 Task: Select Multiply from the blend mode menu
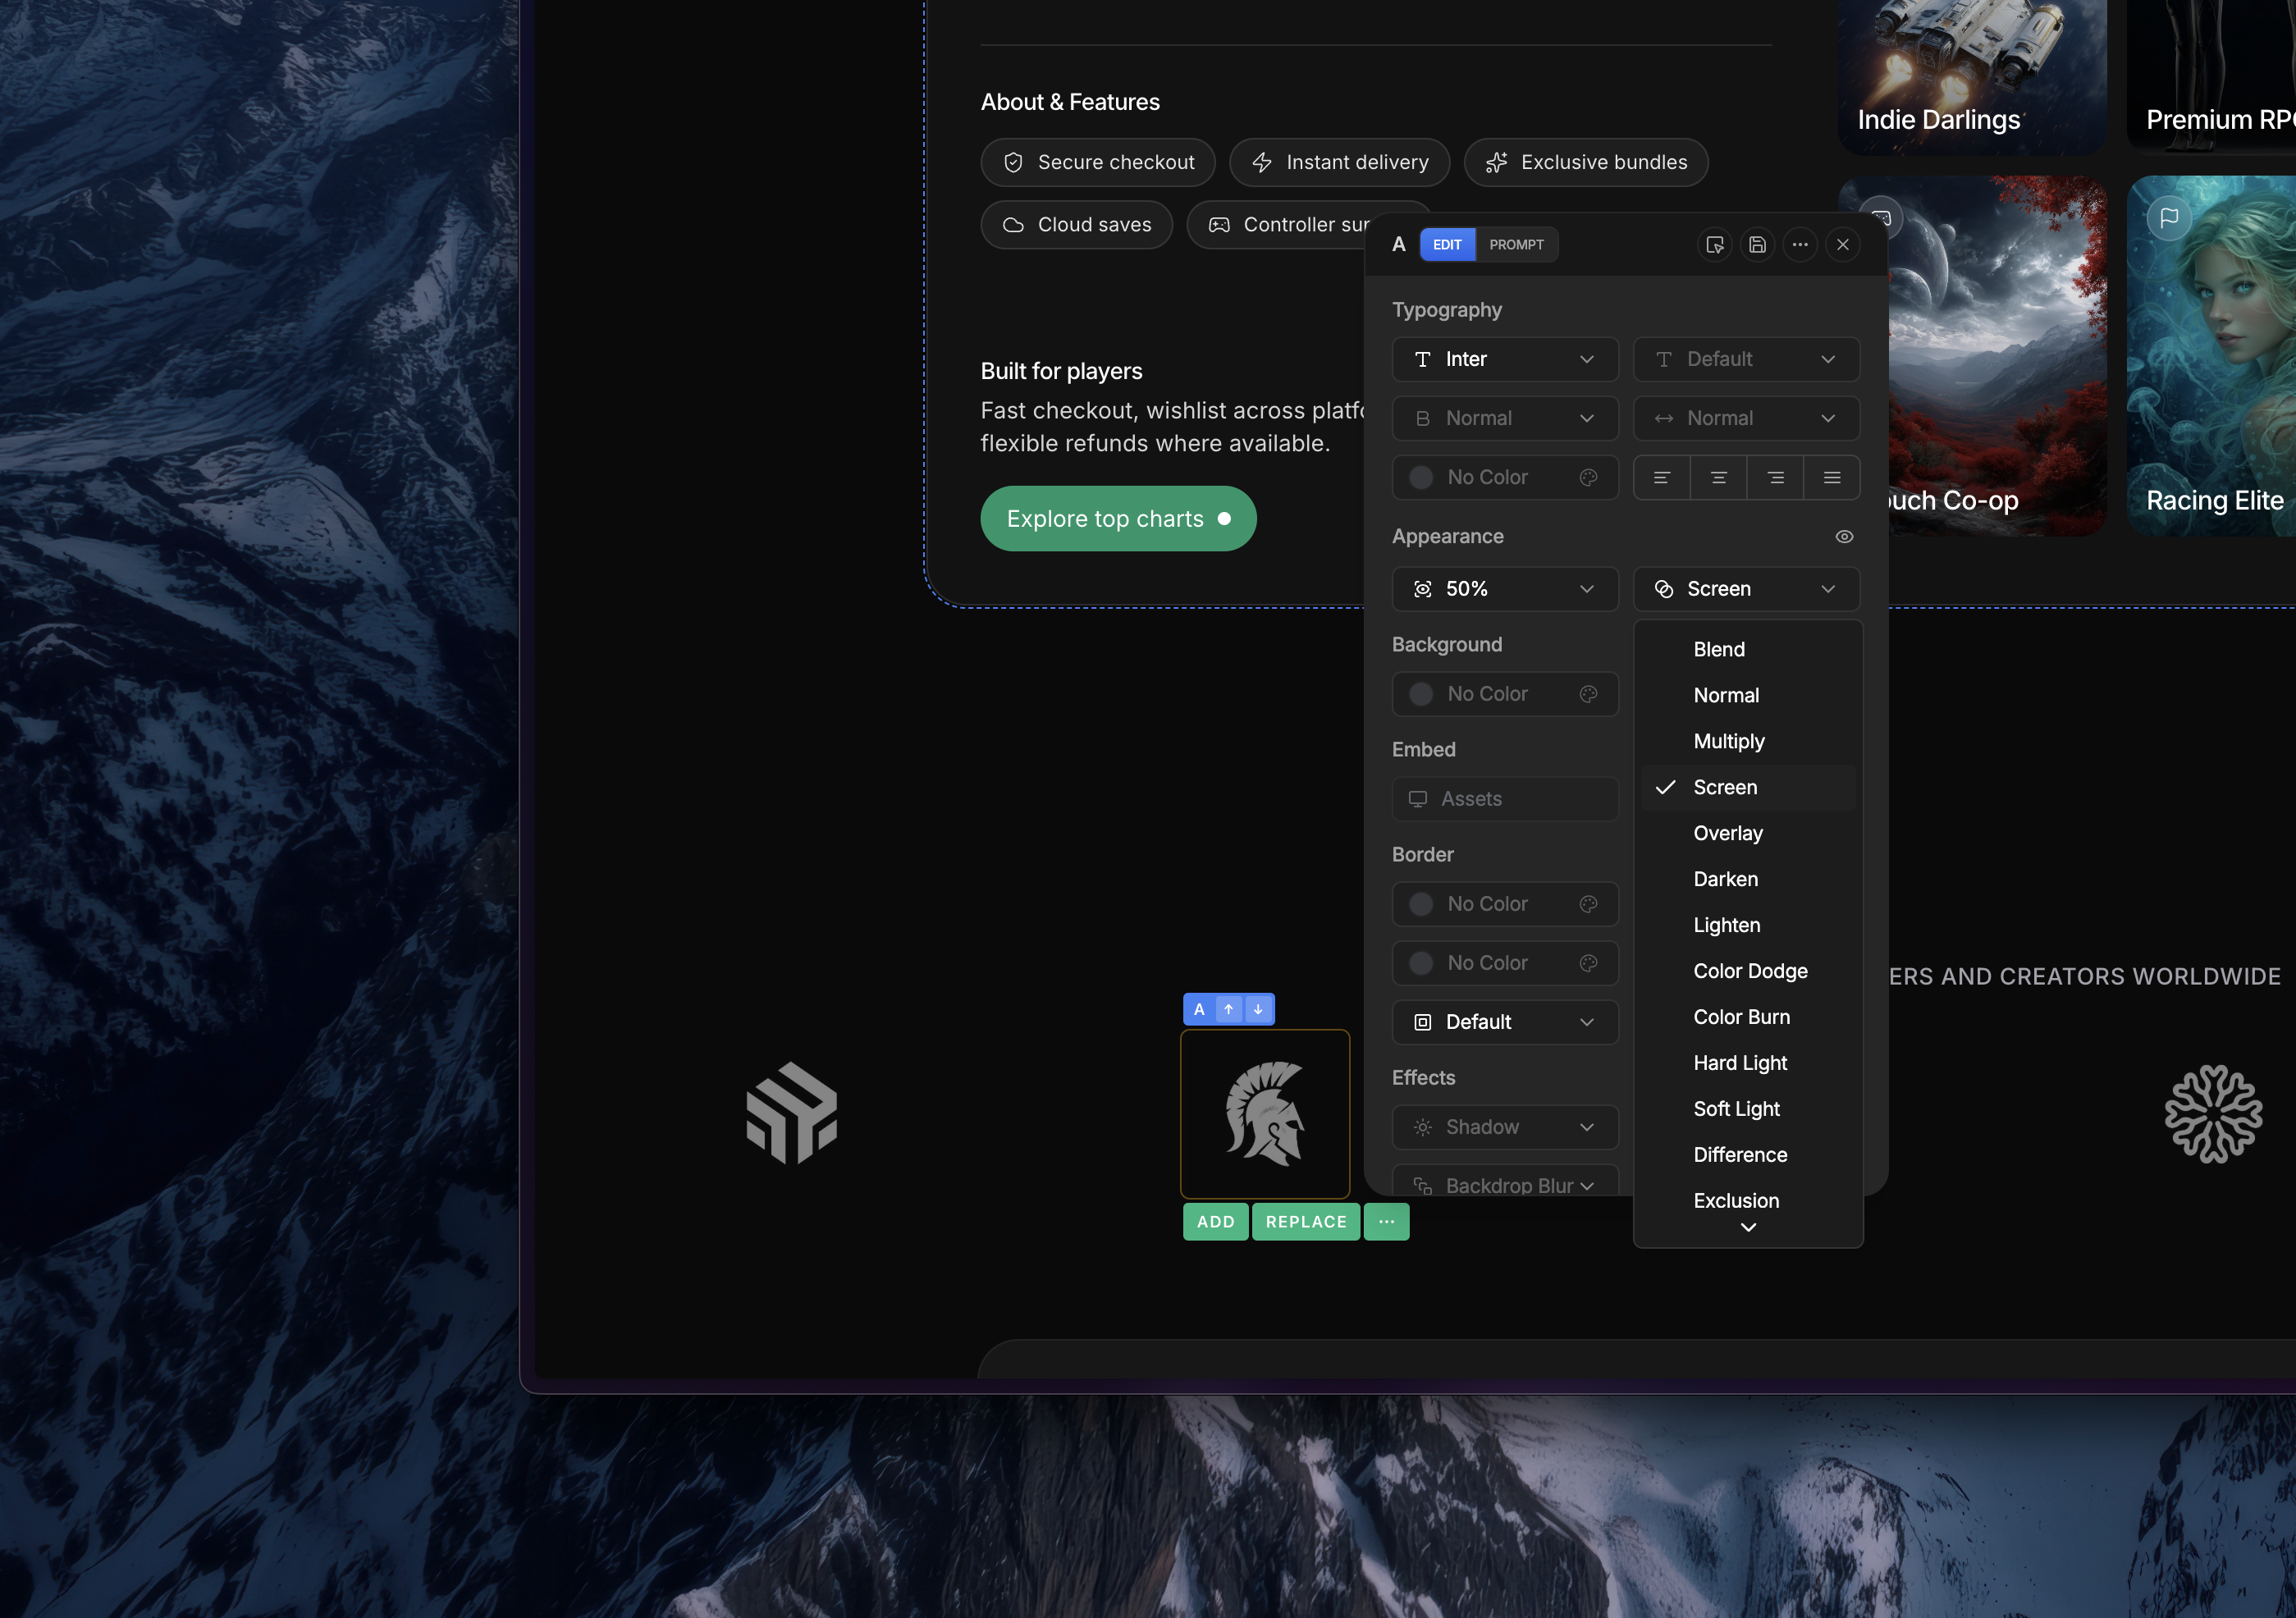coord(1729,741)
